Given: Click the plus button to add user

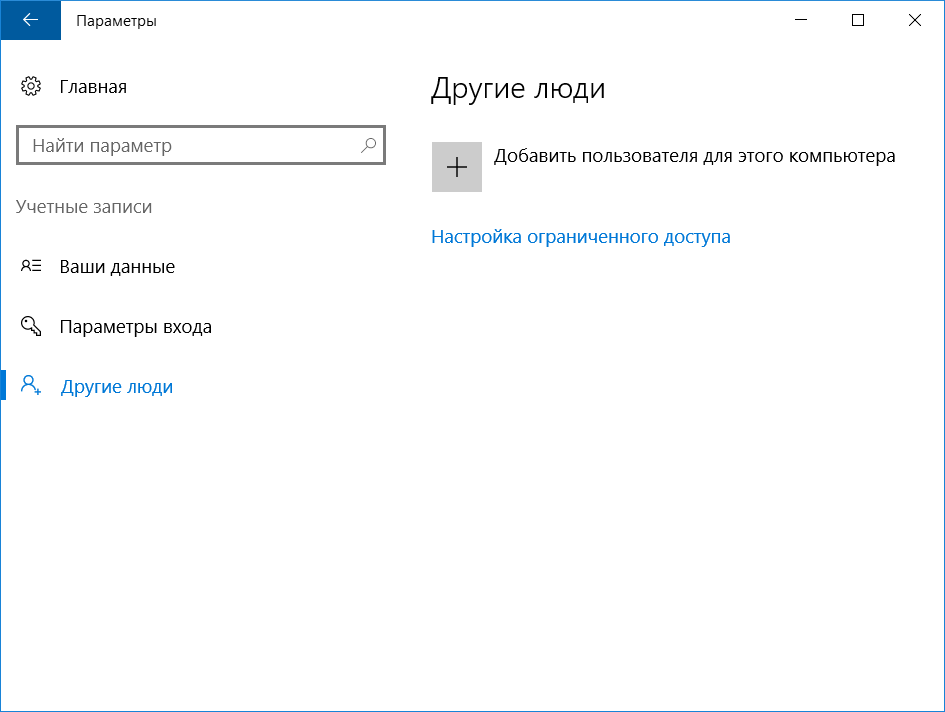Looking at the screenshot, I should [x=457, y=167].
